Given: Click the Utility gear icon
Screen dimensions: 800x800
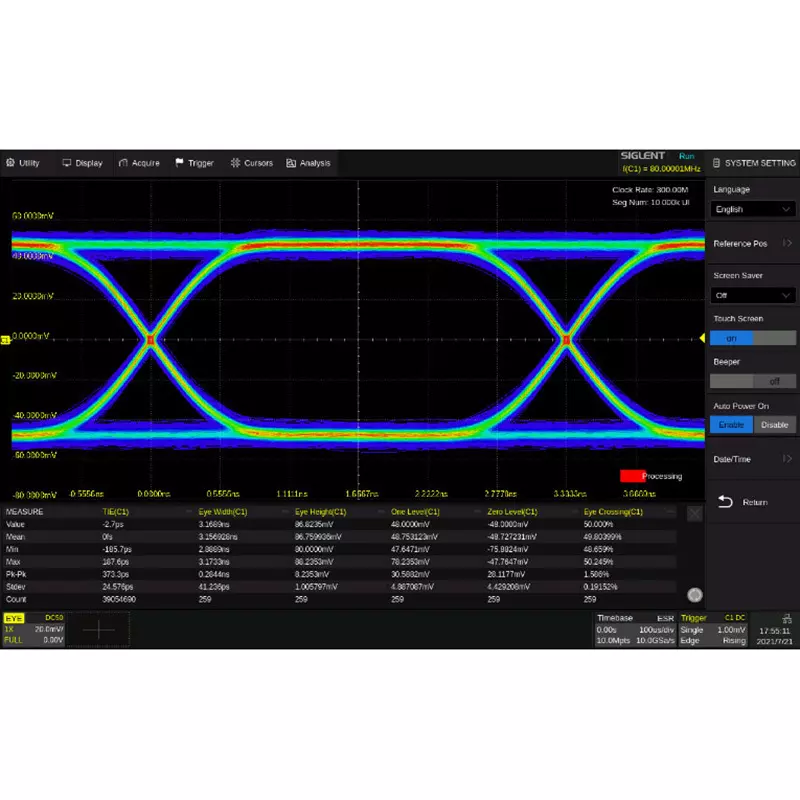Looking at the screenshot, I should tap(10, 163).
